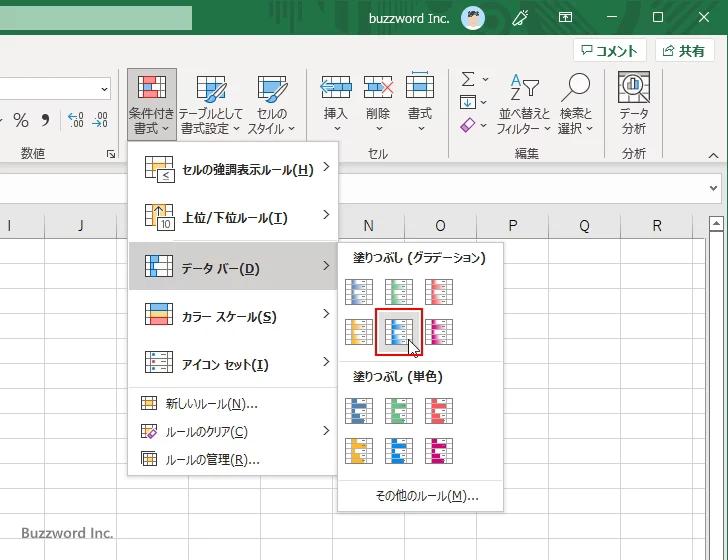Click the percent style button
The image size is (728, 560).
(x=21, y=120)
